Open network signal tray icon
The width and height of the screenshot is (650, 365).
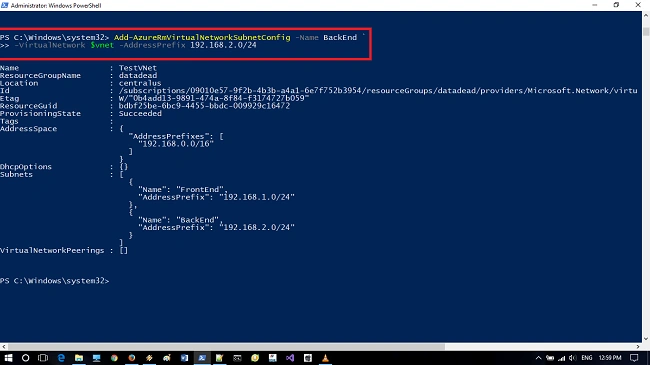[x=561, y=358]
